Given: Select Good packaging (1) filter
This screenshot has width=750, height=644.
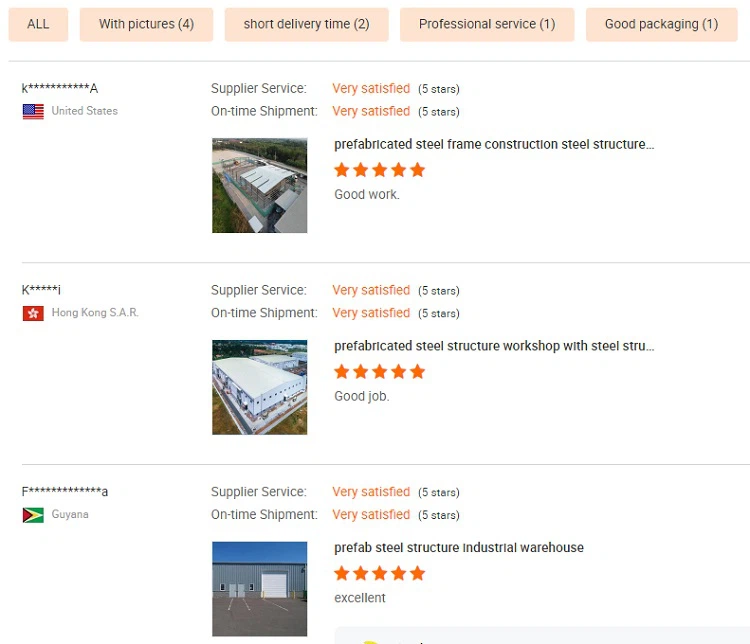Looking at the screenshot, I should click(661, 24).
